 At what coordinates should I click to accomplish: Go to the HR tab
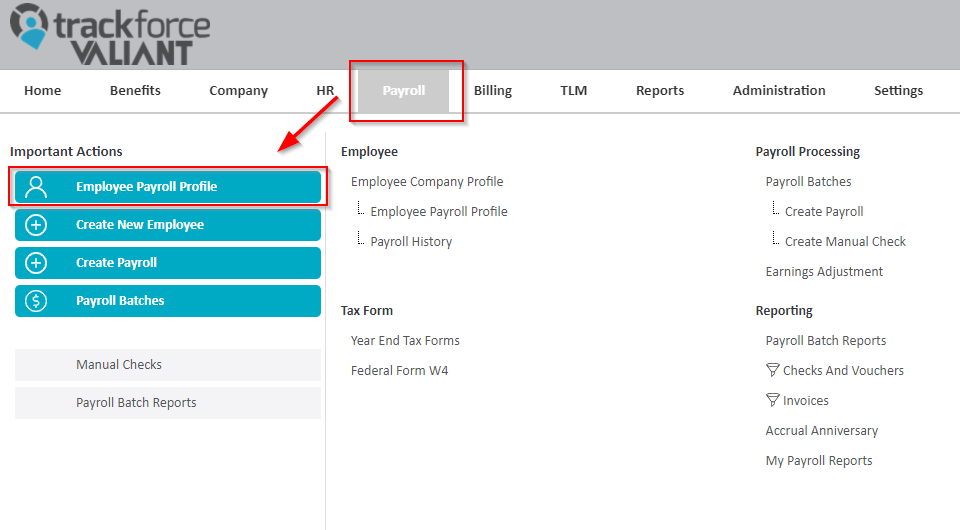coord(325,91)
